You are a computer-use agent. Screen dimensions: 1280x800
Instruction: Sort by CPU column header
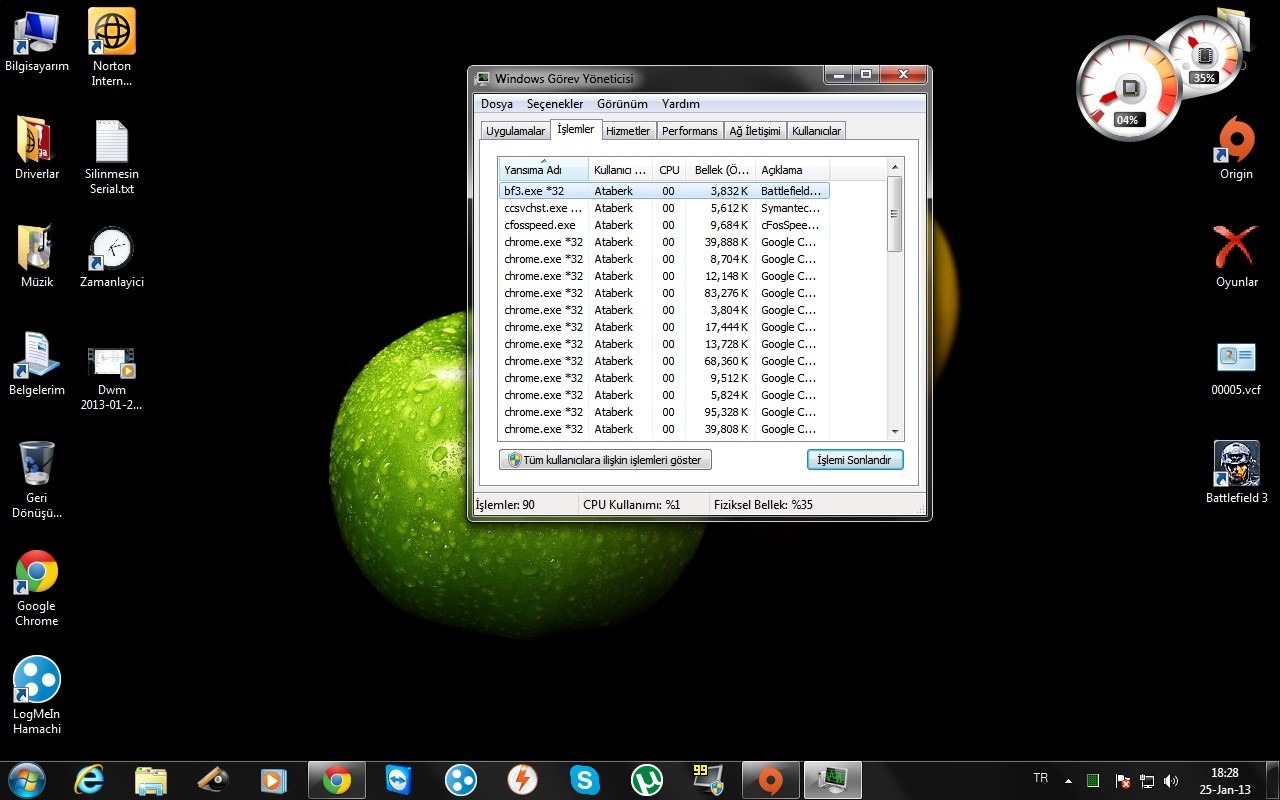(x=670, y=170)
